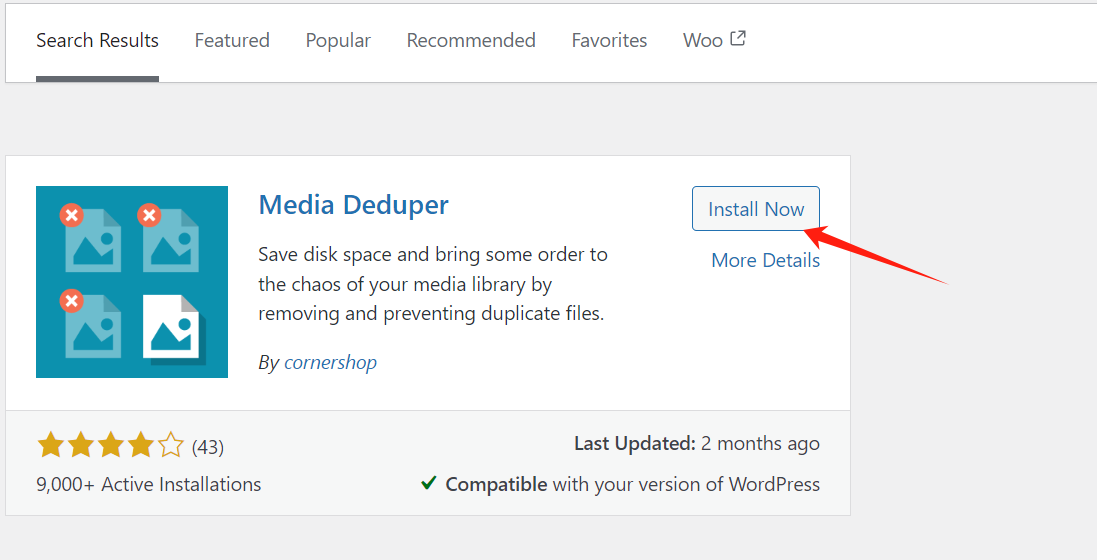
Task: Click the first gold rating star
Action: point(51,445)
